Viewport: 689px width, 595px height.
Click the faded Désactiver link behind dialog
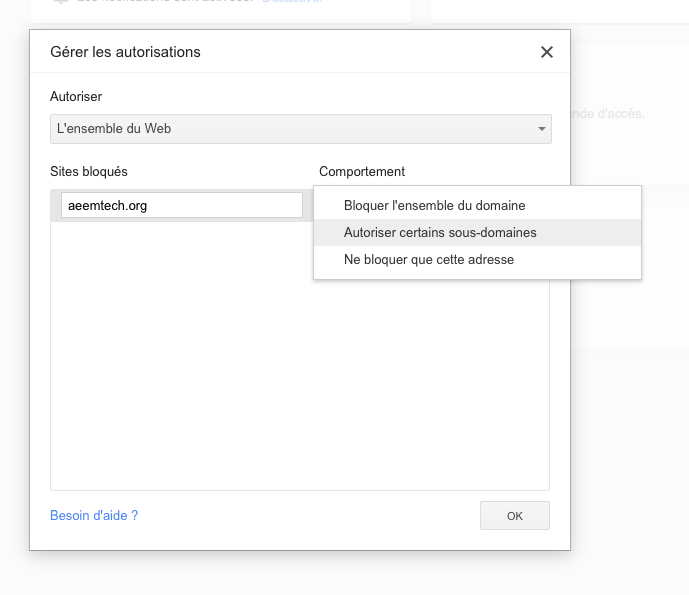[x=292, y=3]
